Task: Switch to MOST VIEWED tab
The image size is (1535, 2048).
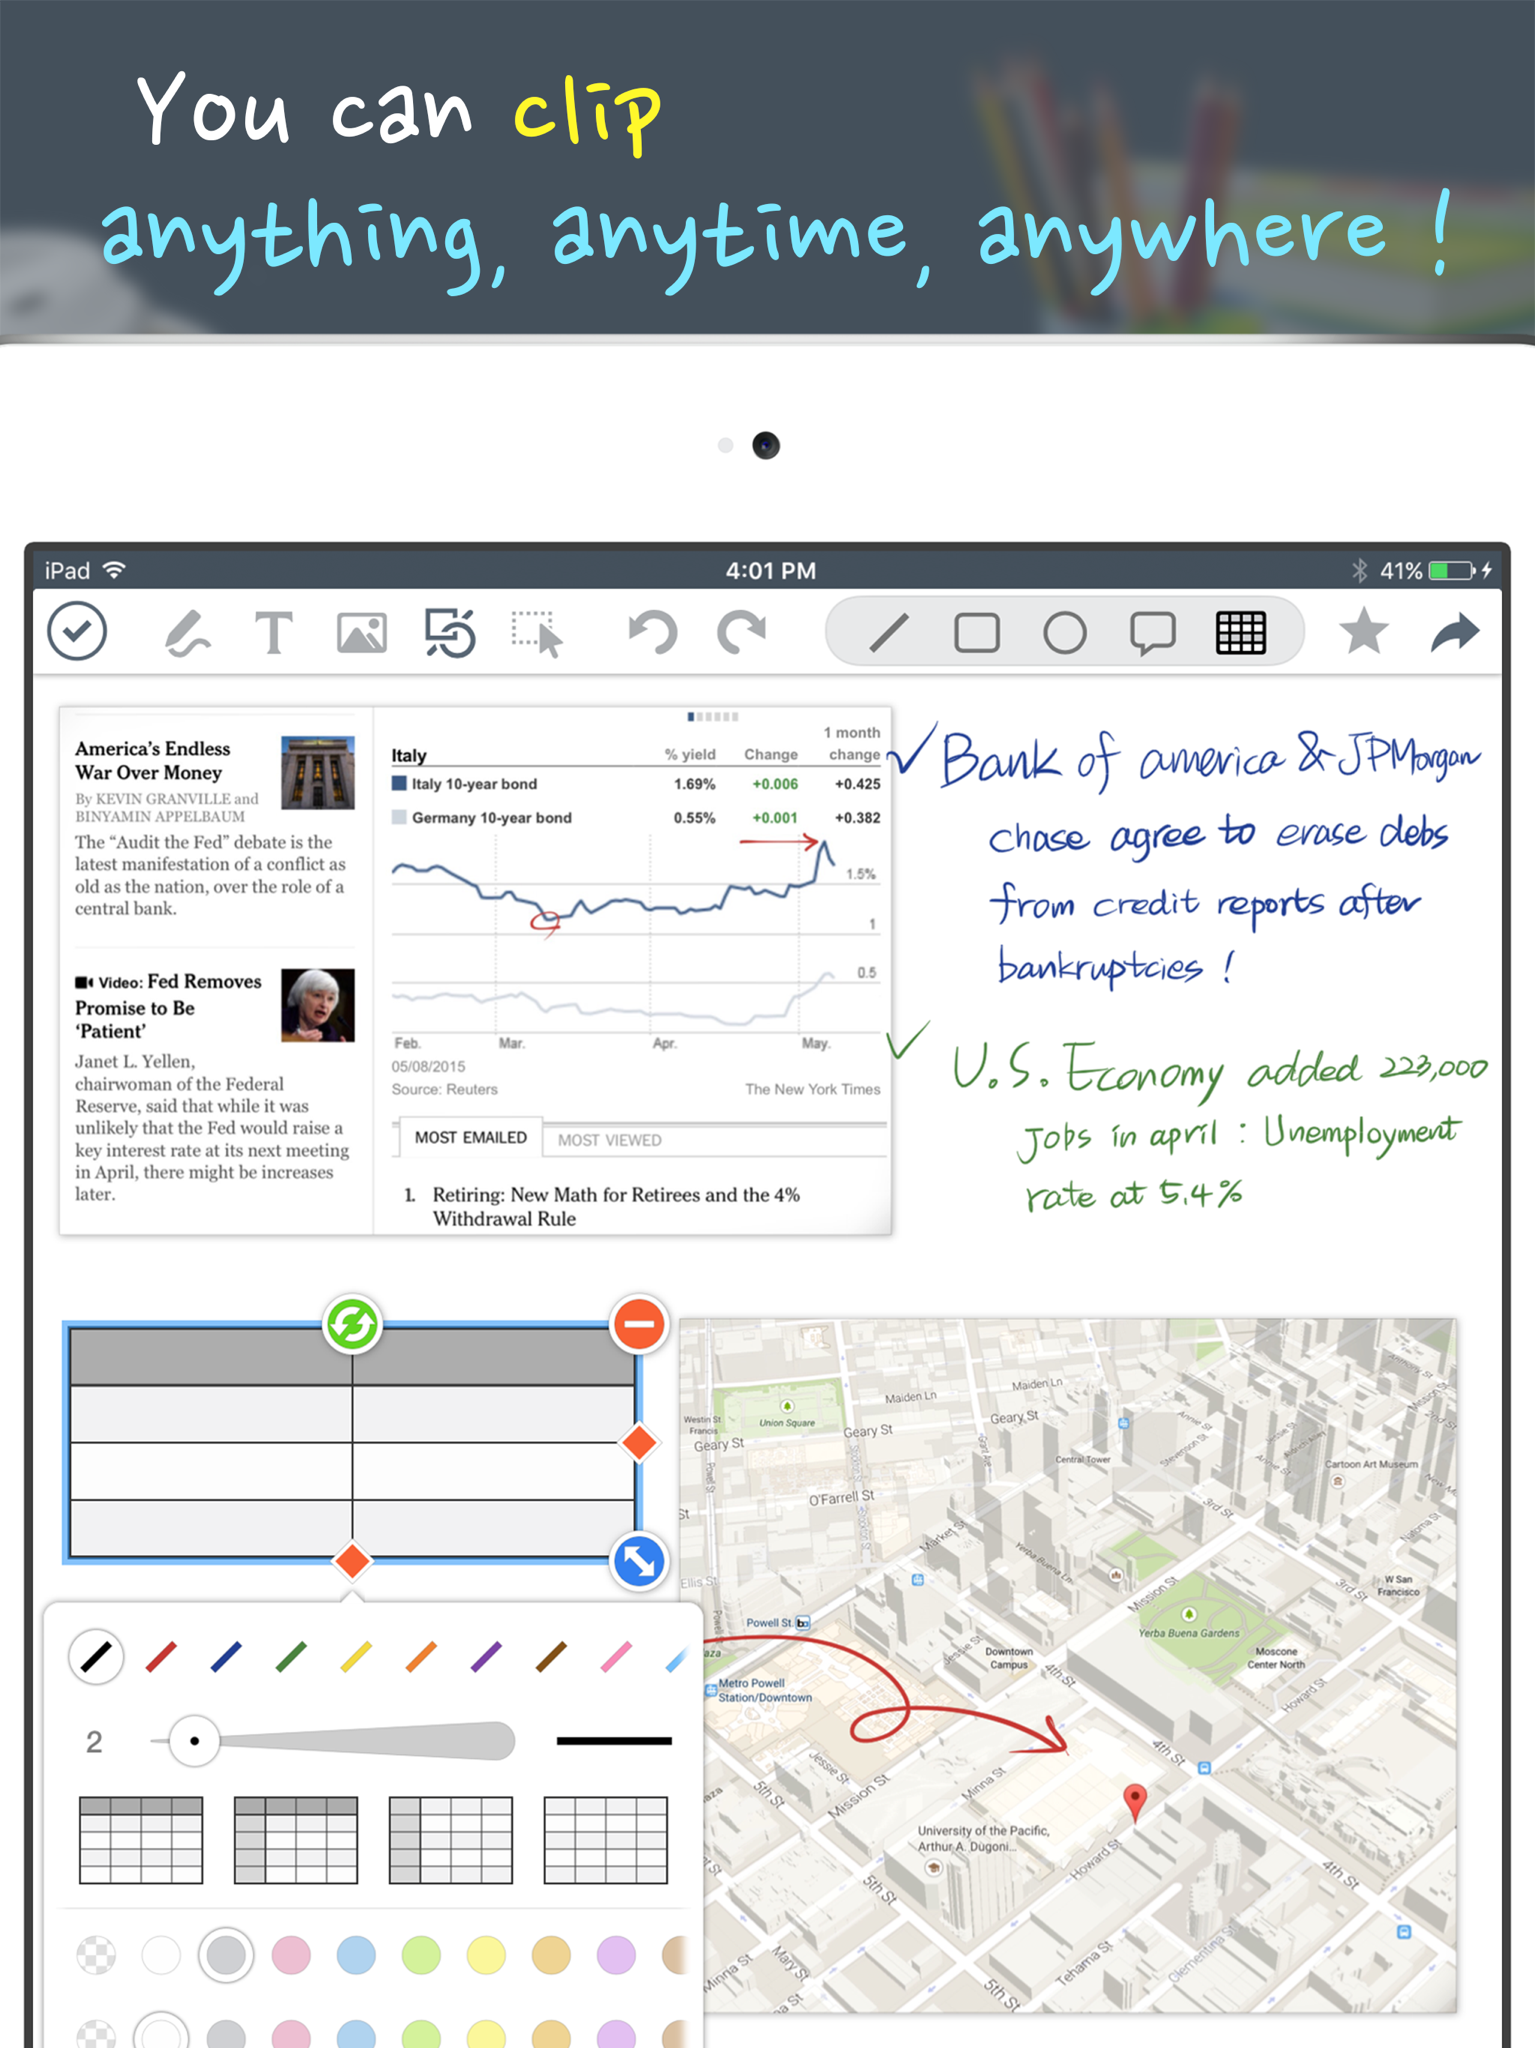Action: [x=609, y=1140]
